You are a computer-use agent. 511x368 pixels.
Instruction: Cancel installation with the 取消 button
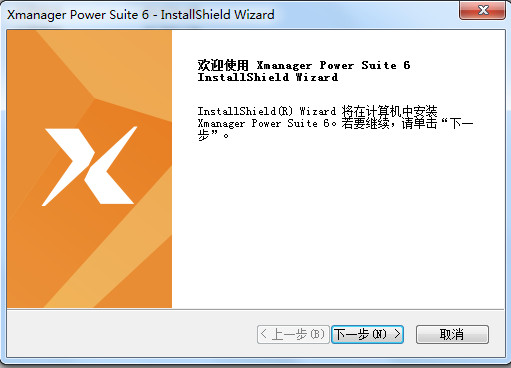452,334
